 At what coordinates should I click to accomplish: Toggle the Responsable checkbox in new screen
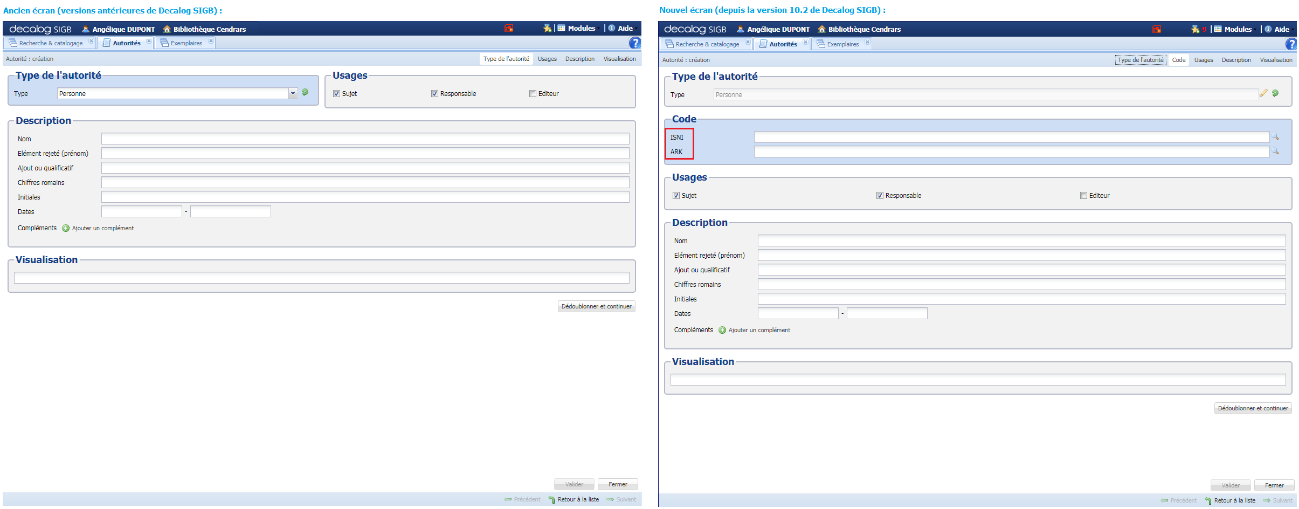tap(879, 196)
